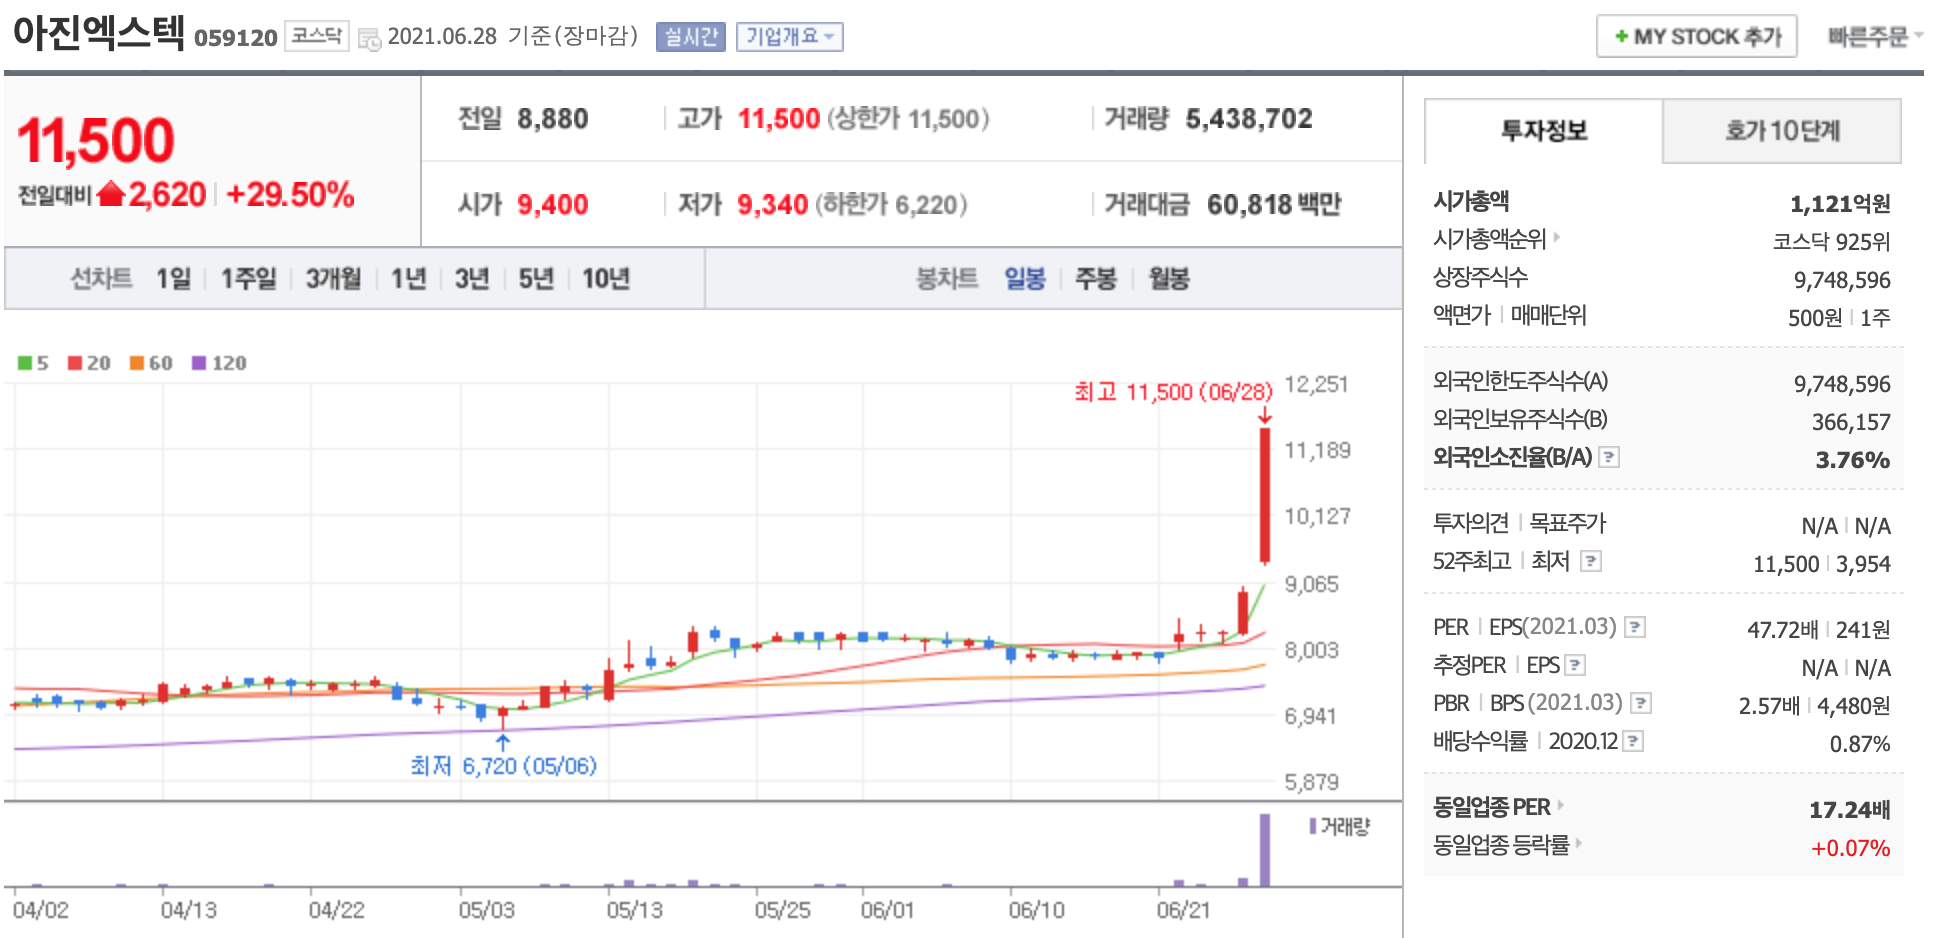This screenshot has height=938, width=1938.
Task: Click the help icon next to 외국인소진율(B/A)
Action: pos(1609,457)
